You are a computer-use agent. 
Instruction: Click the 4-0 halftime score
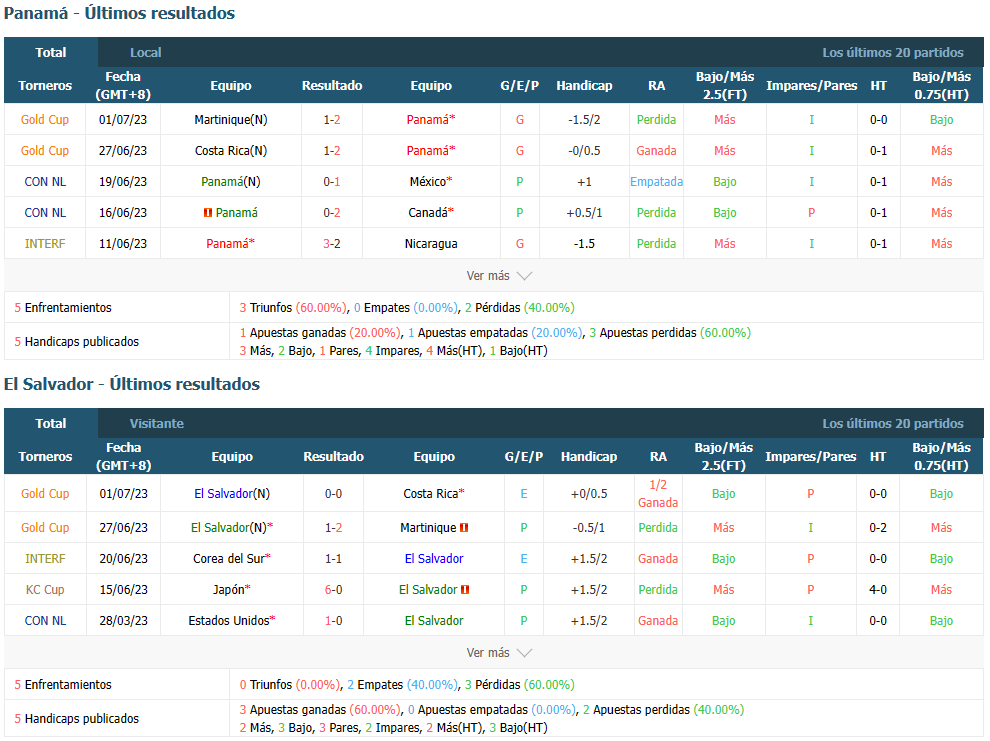(878, 590)
